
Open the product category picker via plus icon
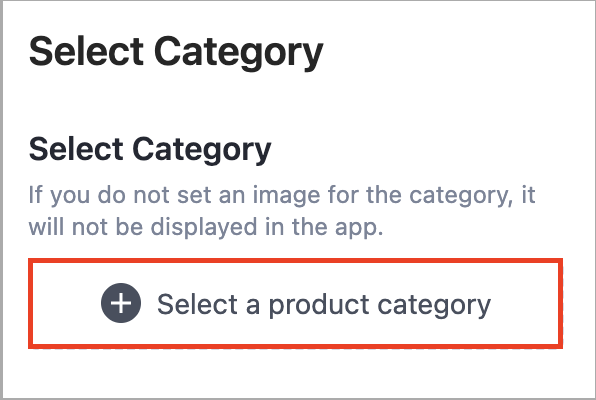121,303
